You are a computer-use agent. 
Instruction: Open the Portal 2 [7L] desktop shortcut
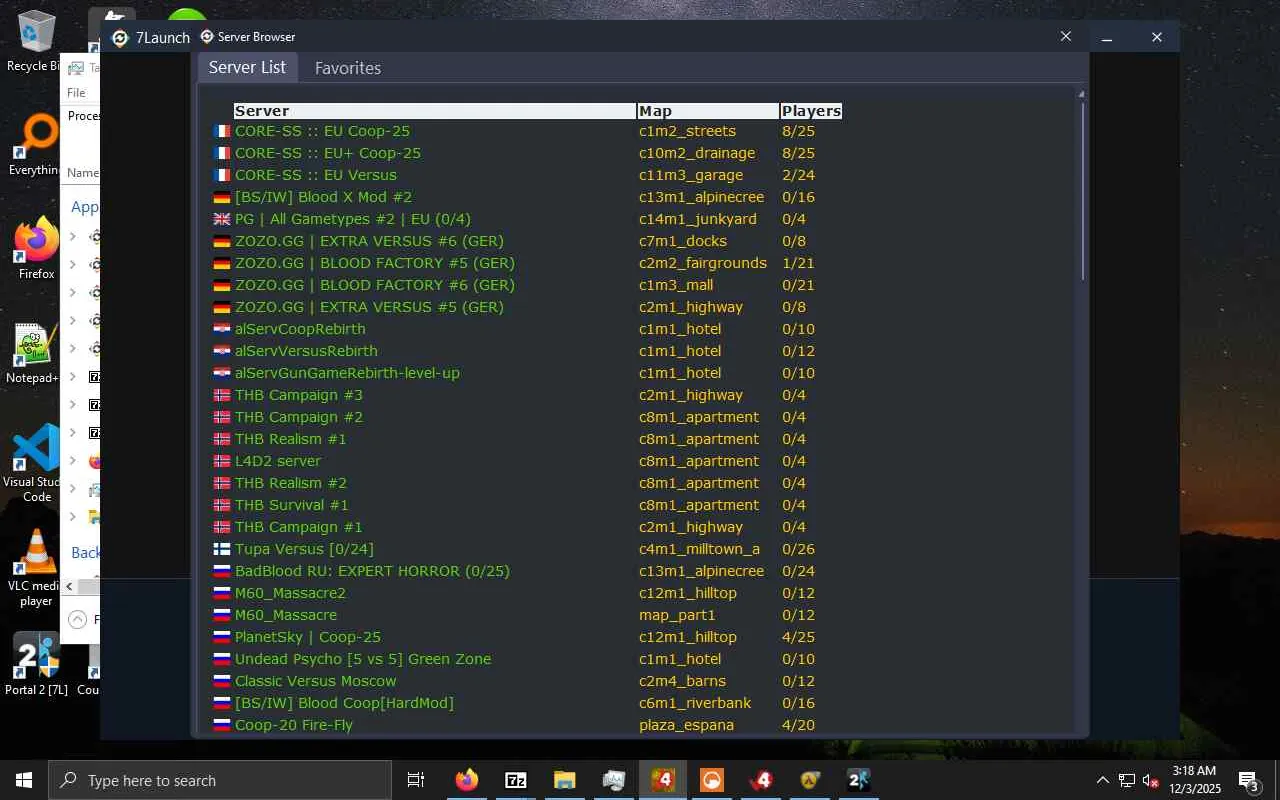click(36, 663)
